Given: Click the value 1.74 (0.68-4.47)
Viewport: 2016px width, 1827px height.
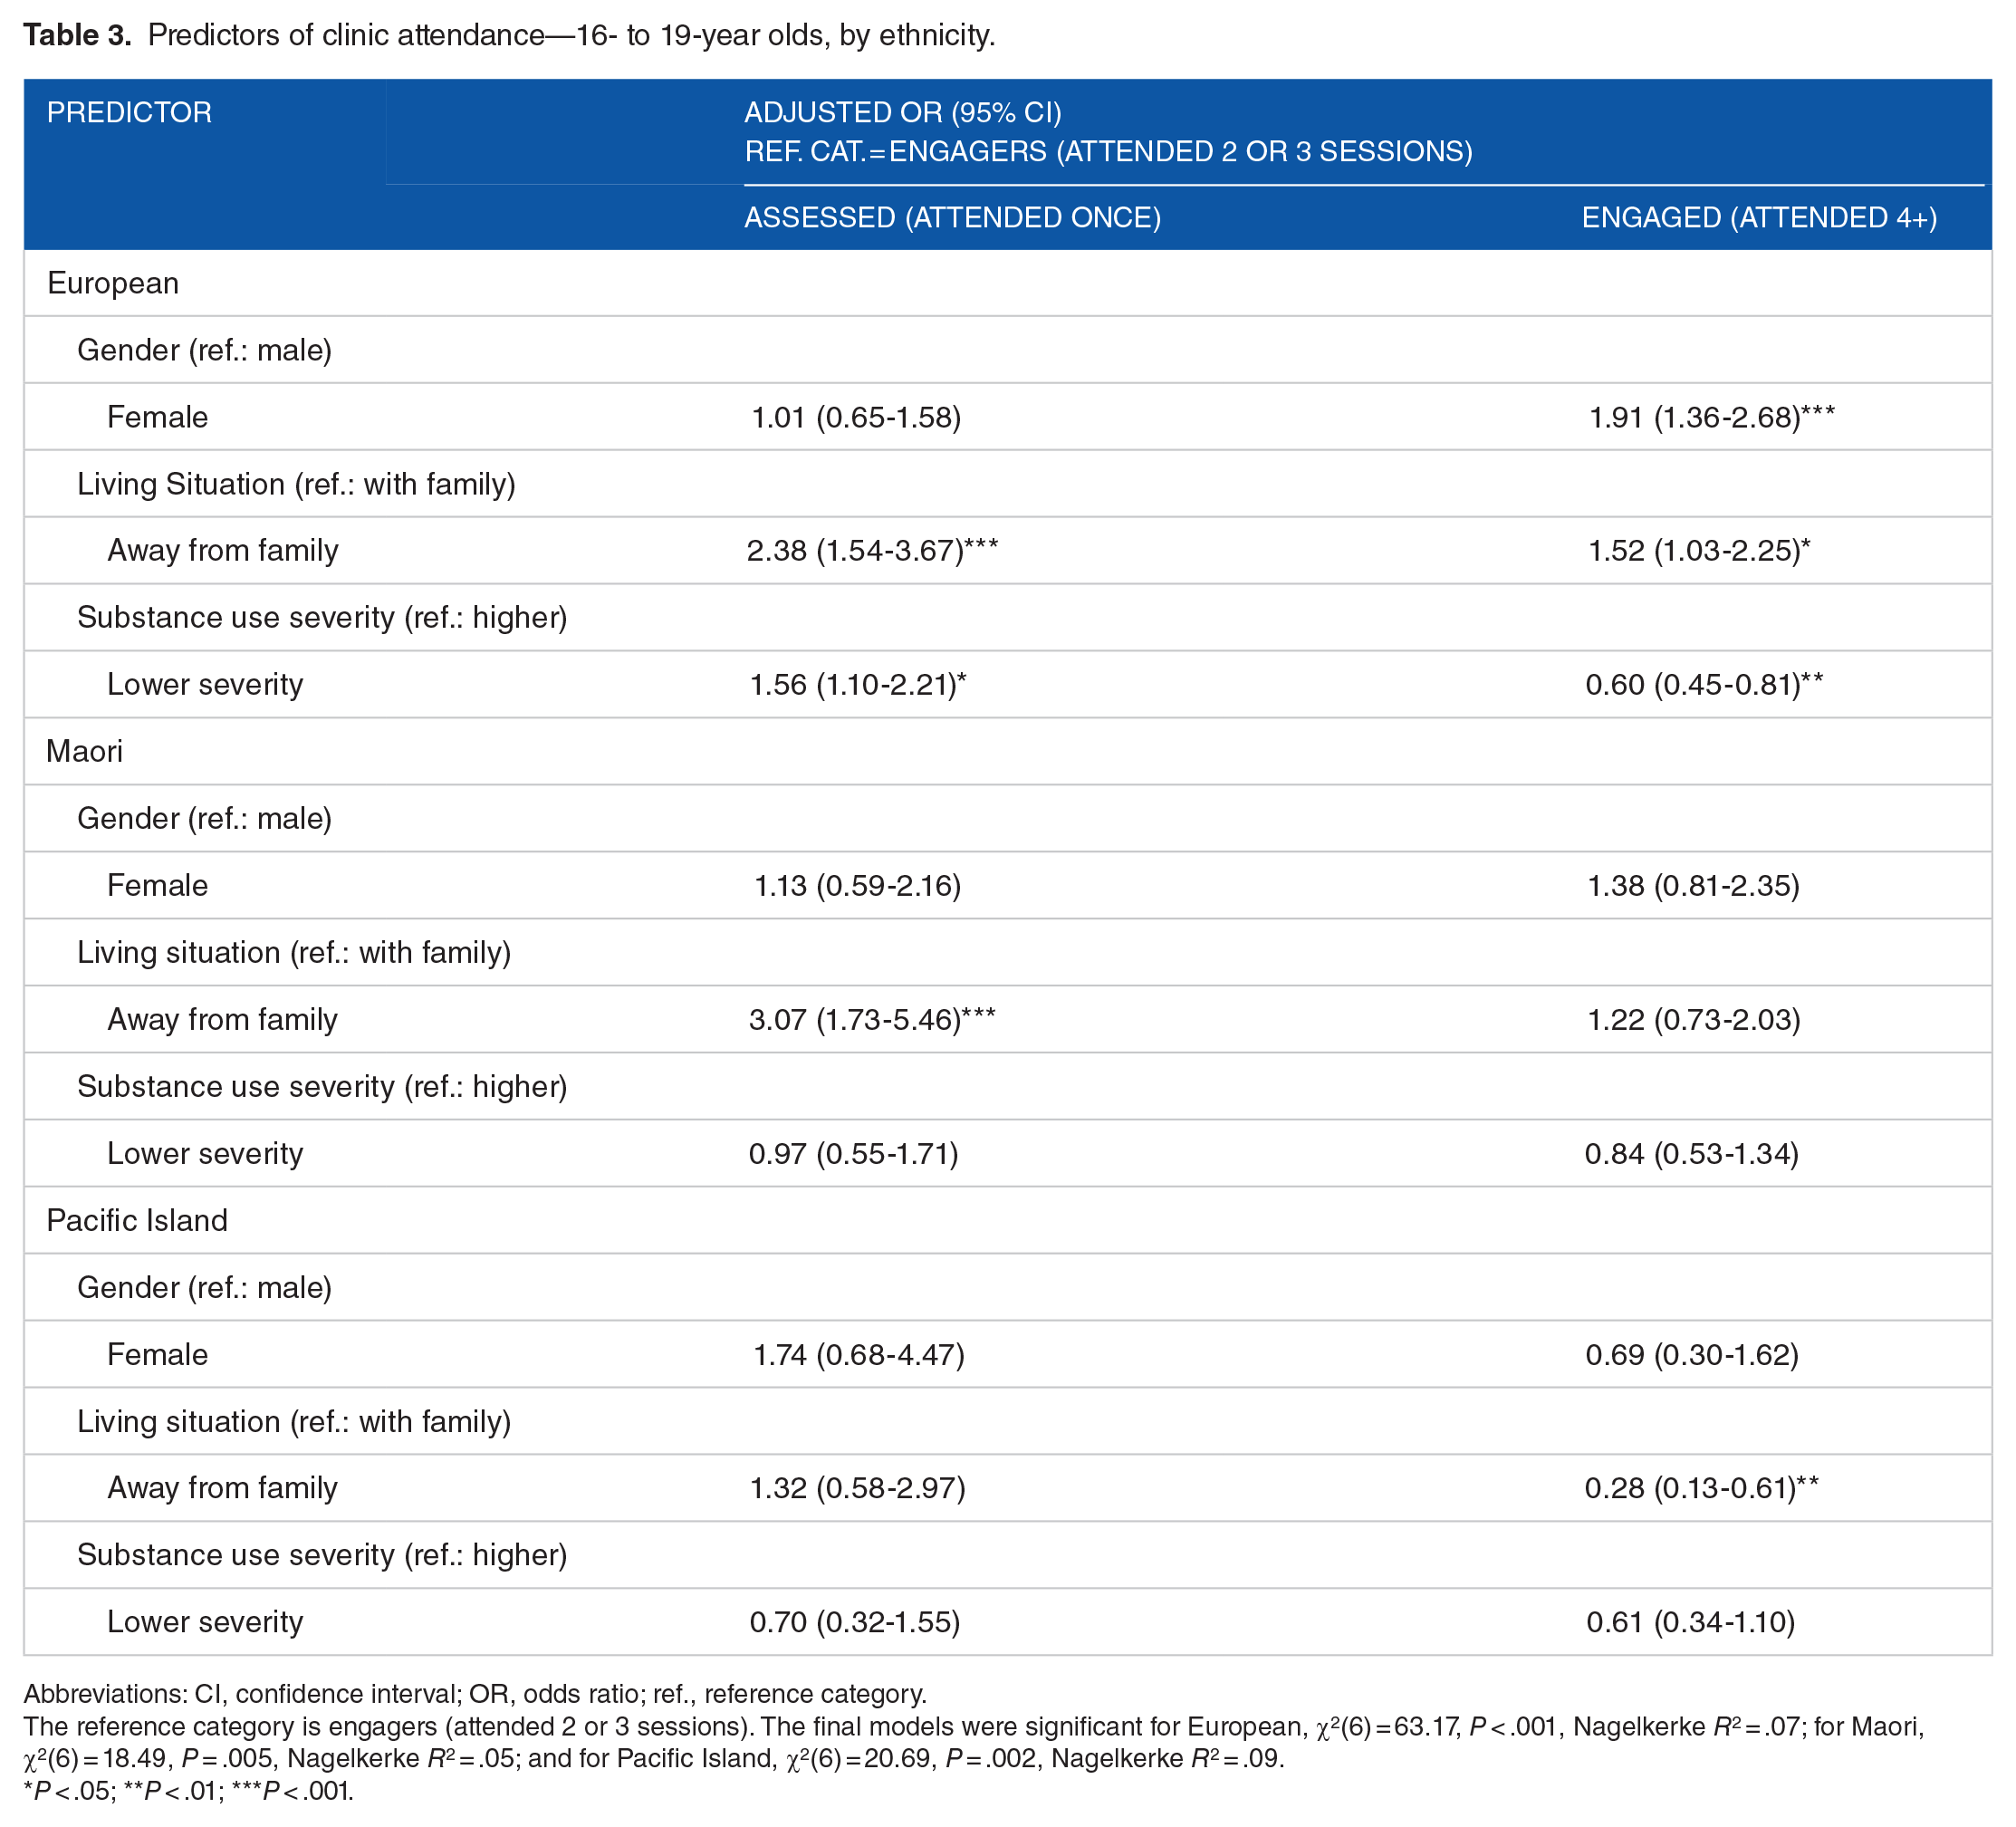Looking at the screenshot, I should (x=858, y=1355).
